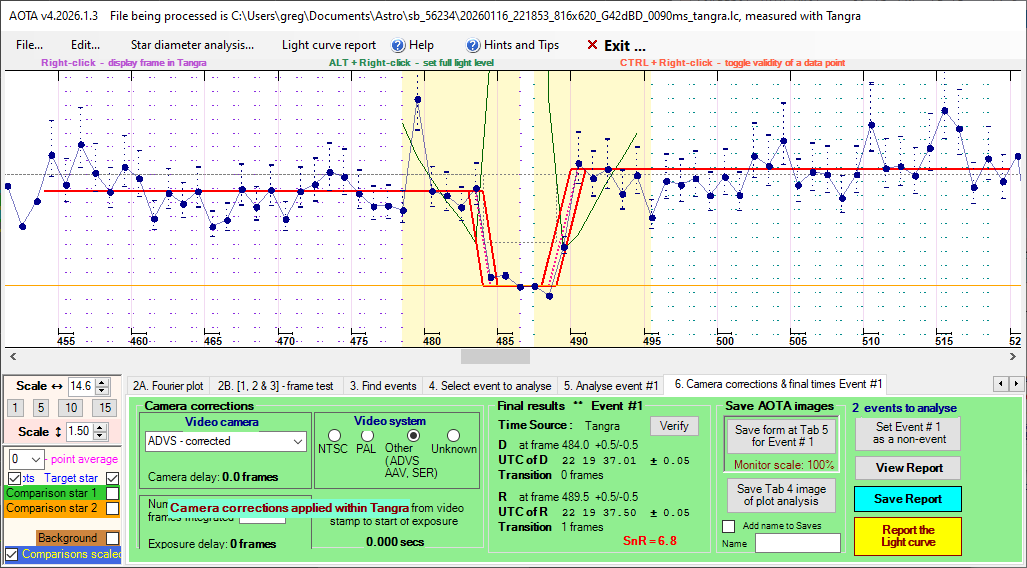Open Help via the question-mark icon

[398, 45]
